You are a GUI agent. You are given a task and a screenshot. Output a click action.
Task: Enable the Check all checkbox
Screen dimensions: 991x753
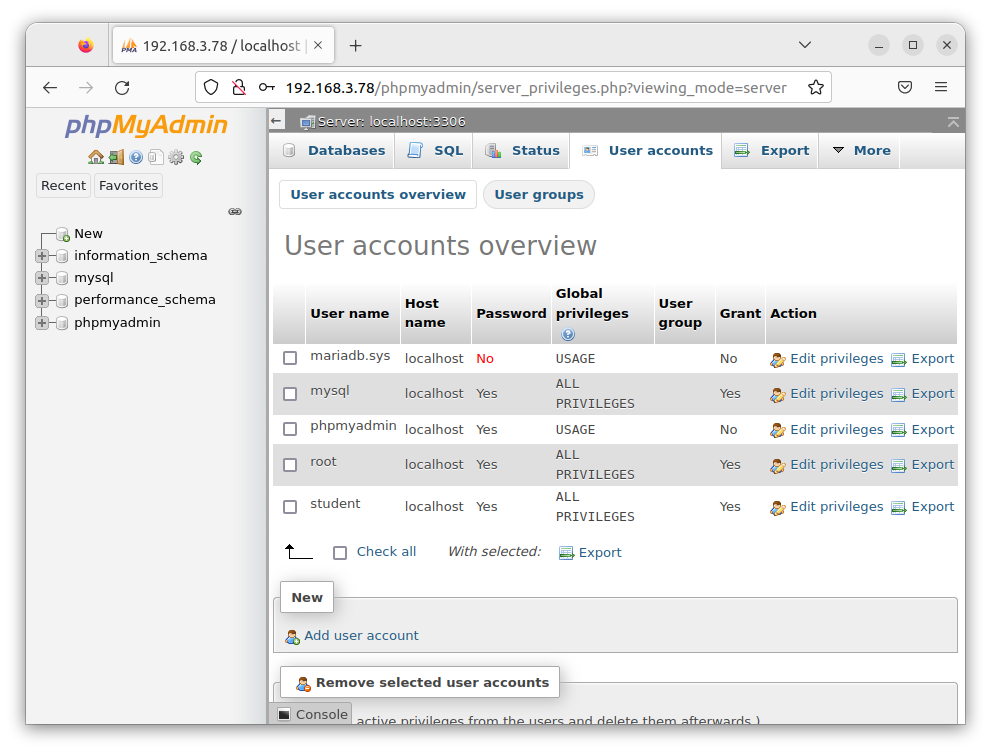(340, 552)
